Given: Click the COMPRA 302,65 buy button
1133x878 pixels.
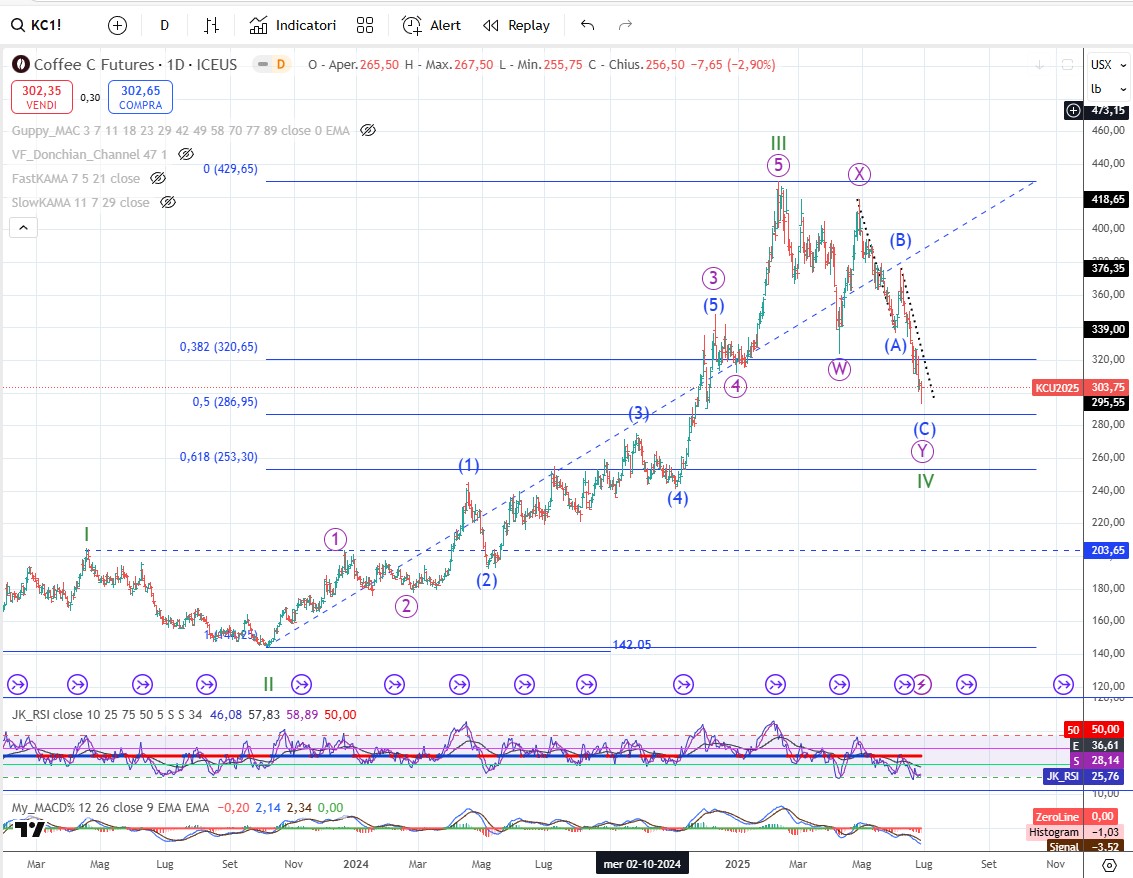Looking at the screenshot, I should pyautogui.click(x=140, y=97).
